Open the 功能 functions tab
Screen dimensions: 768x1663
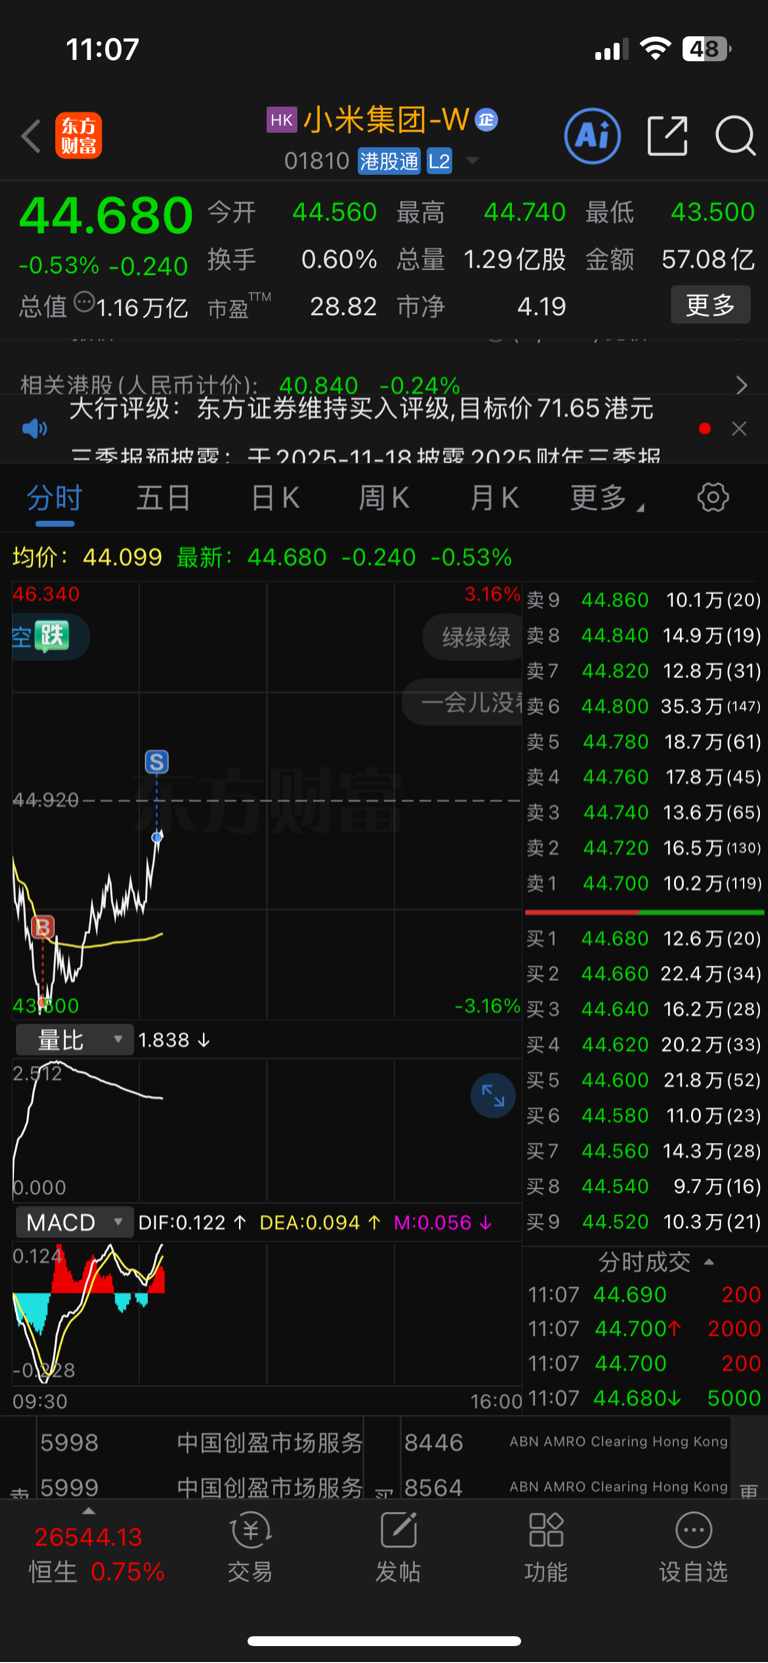coord(546,1549)
